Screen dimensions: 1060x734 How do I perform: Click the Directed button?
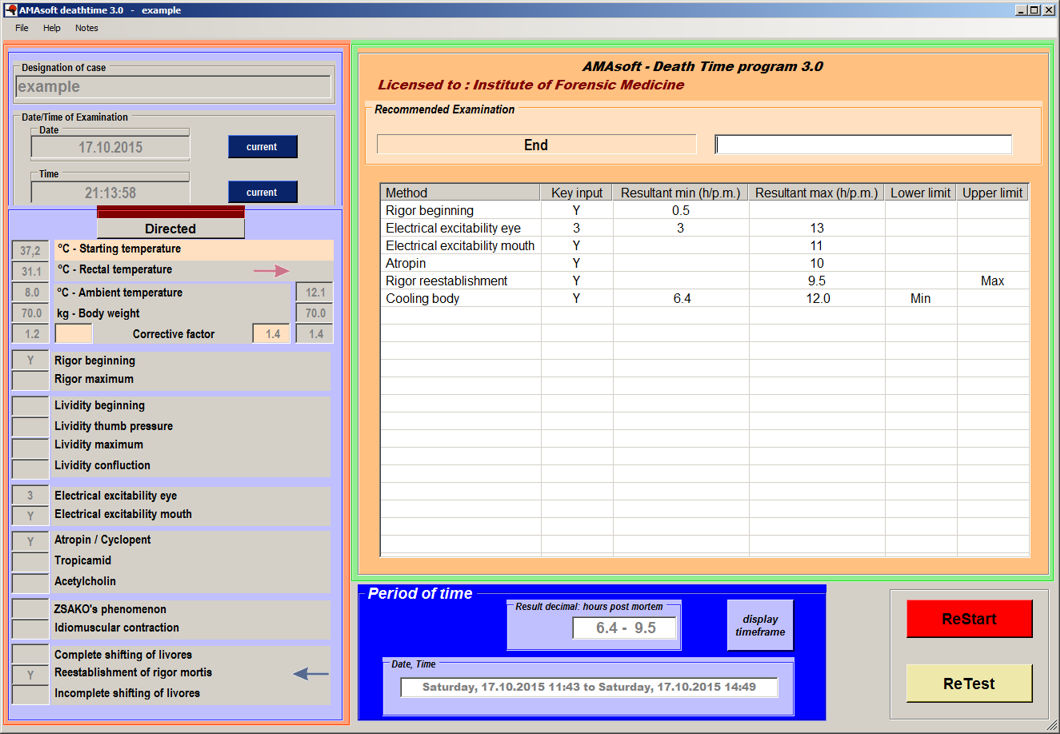170,228
